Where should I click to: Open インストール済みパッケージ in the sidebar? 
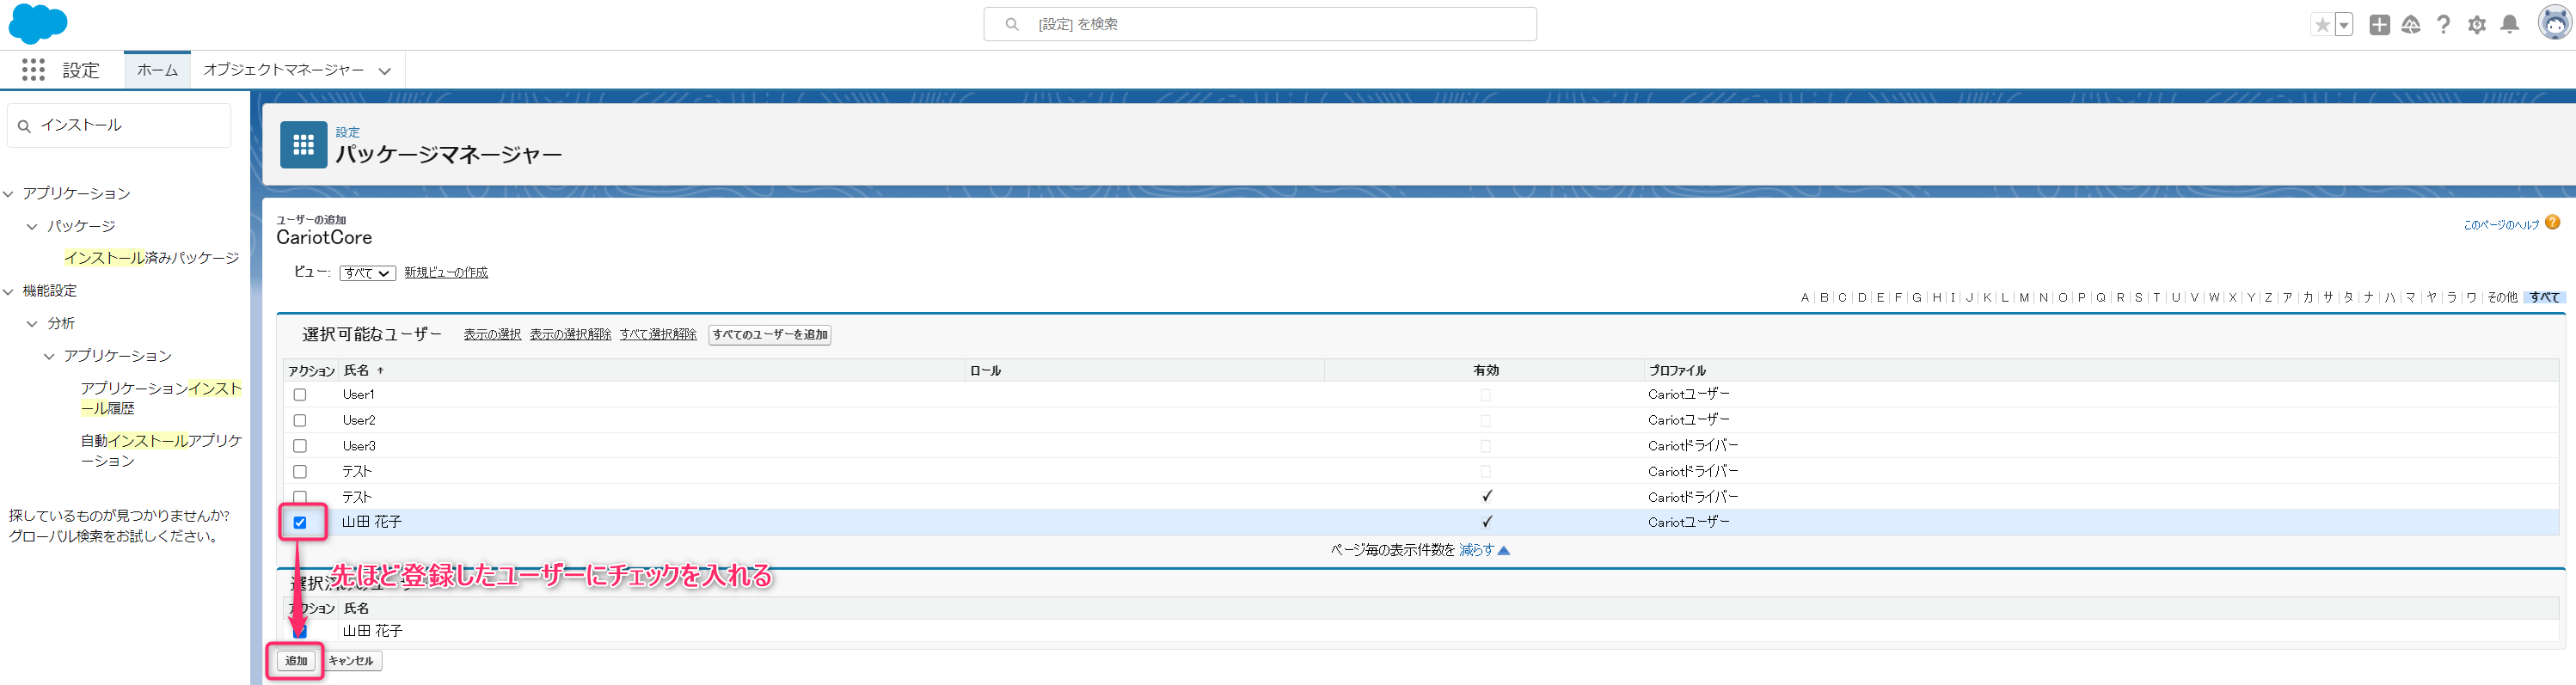[152, 258]
